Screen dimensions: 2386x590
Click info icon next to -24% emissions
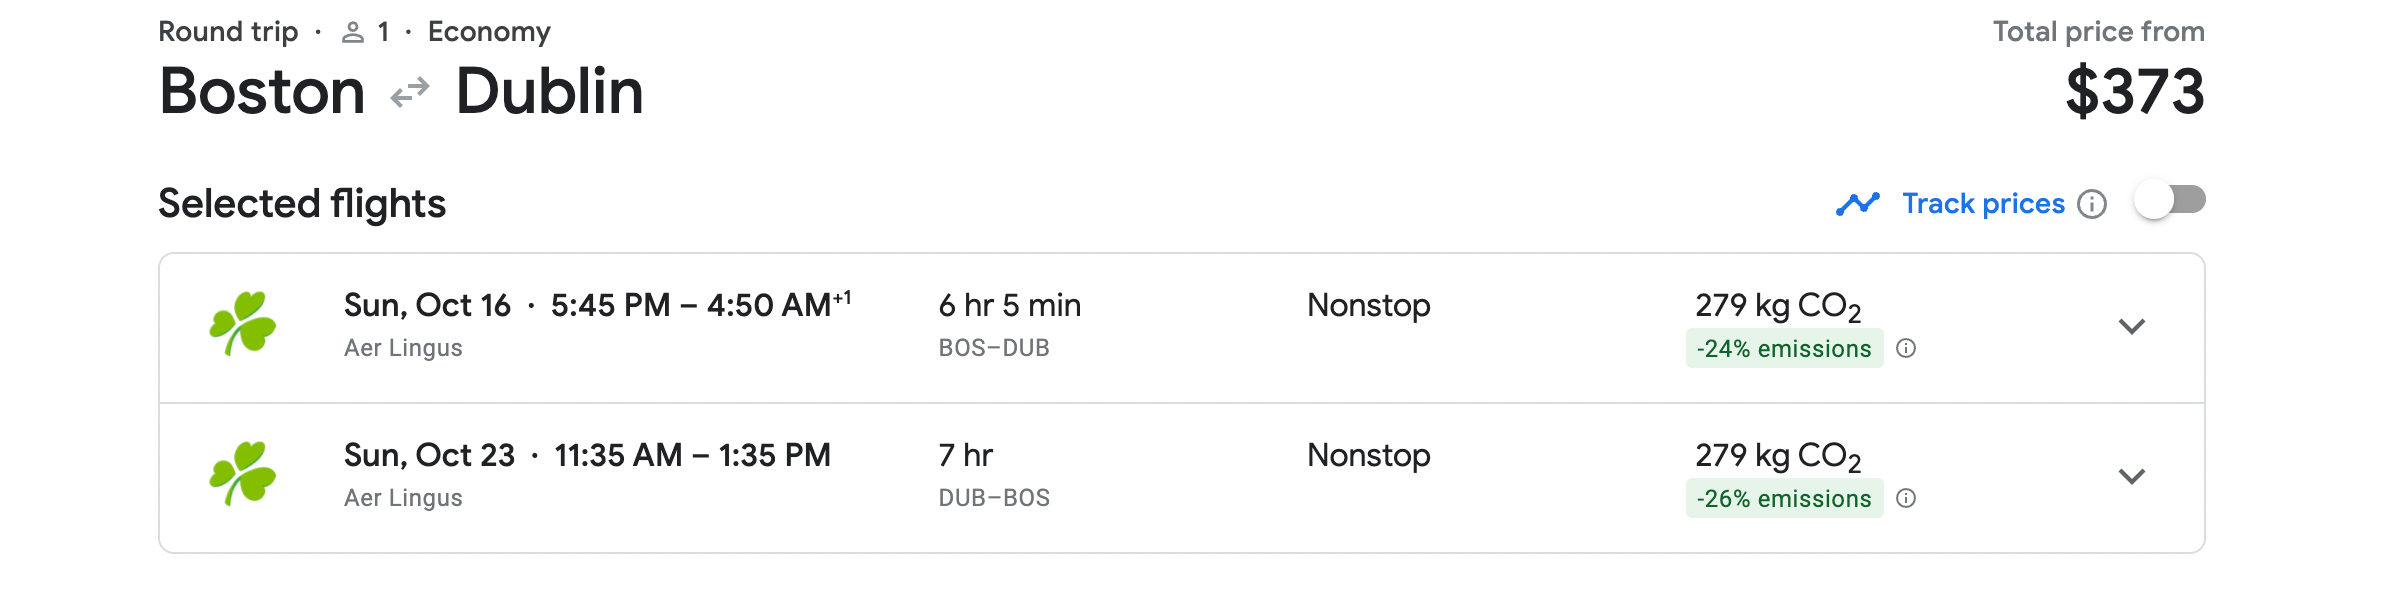pos(1906,348)
